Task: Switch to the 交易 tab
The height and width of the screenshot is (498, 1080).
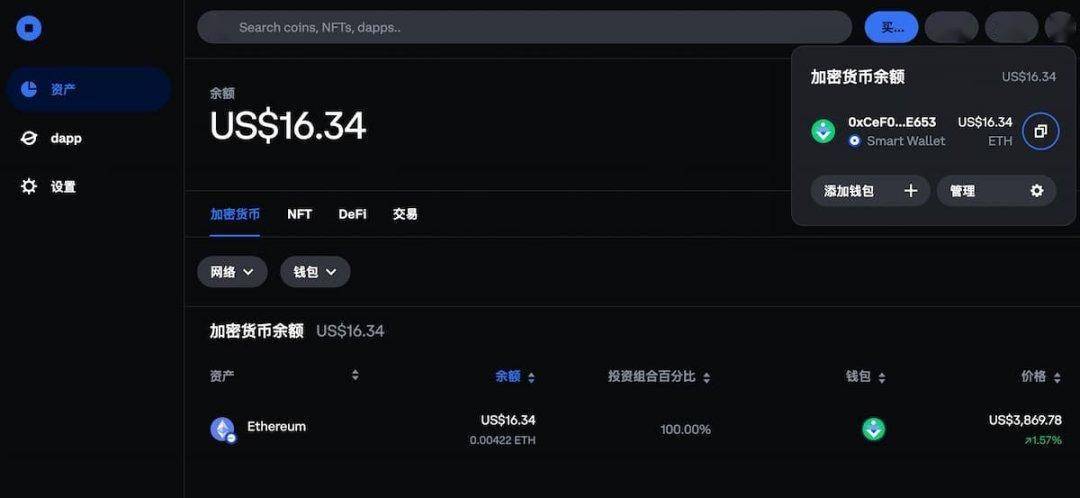Action: [405, 214]
